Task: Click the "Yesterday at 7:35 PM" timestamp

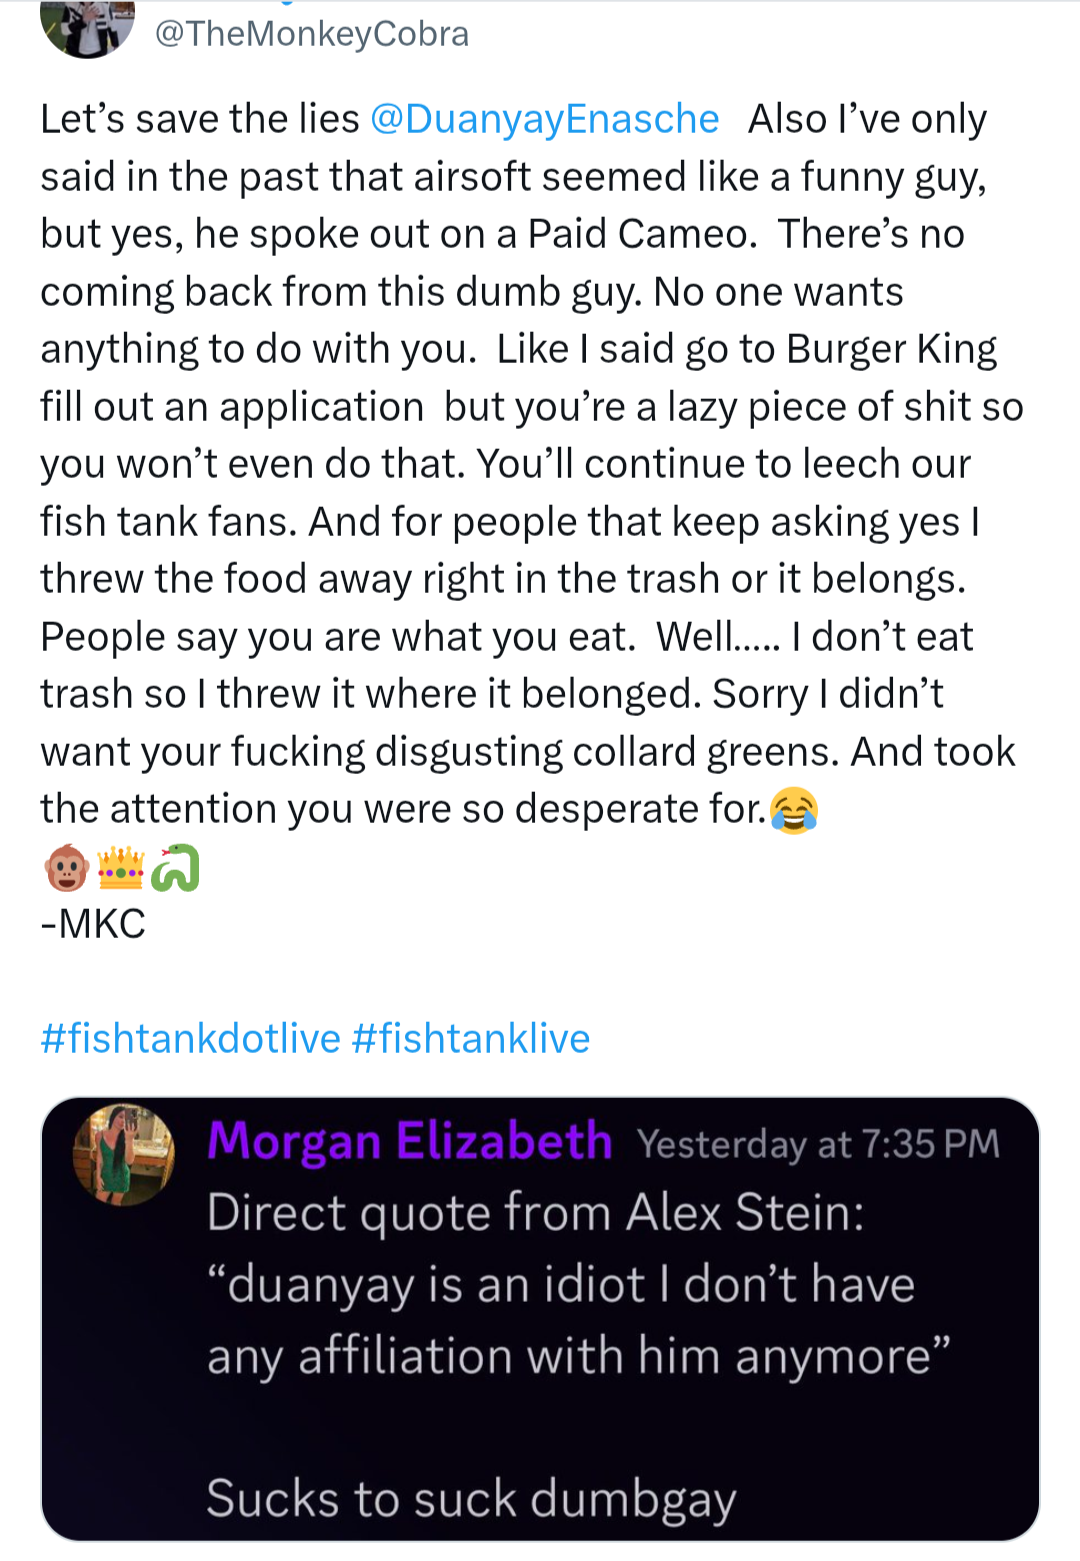Action: pos(818,1144)
